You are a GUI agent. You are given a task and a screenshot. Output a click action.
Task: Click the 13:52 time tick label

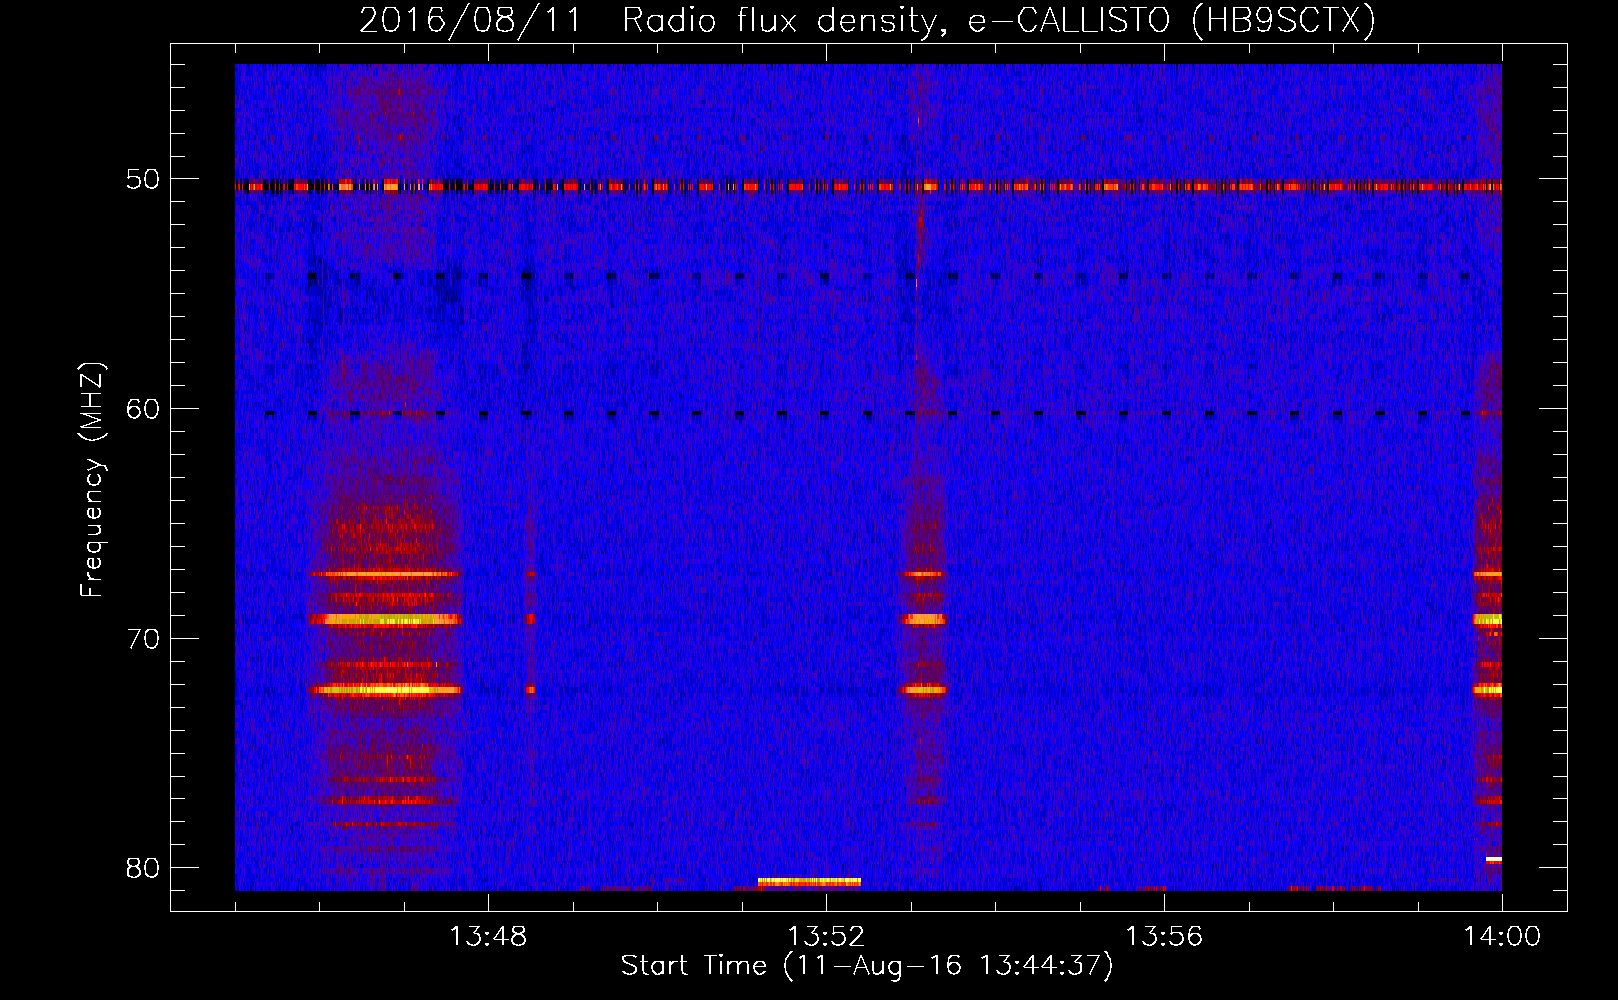[826, 937]
